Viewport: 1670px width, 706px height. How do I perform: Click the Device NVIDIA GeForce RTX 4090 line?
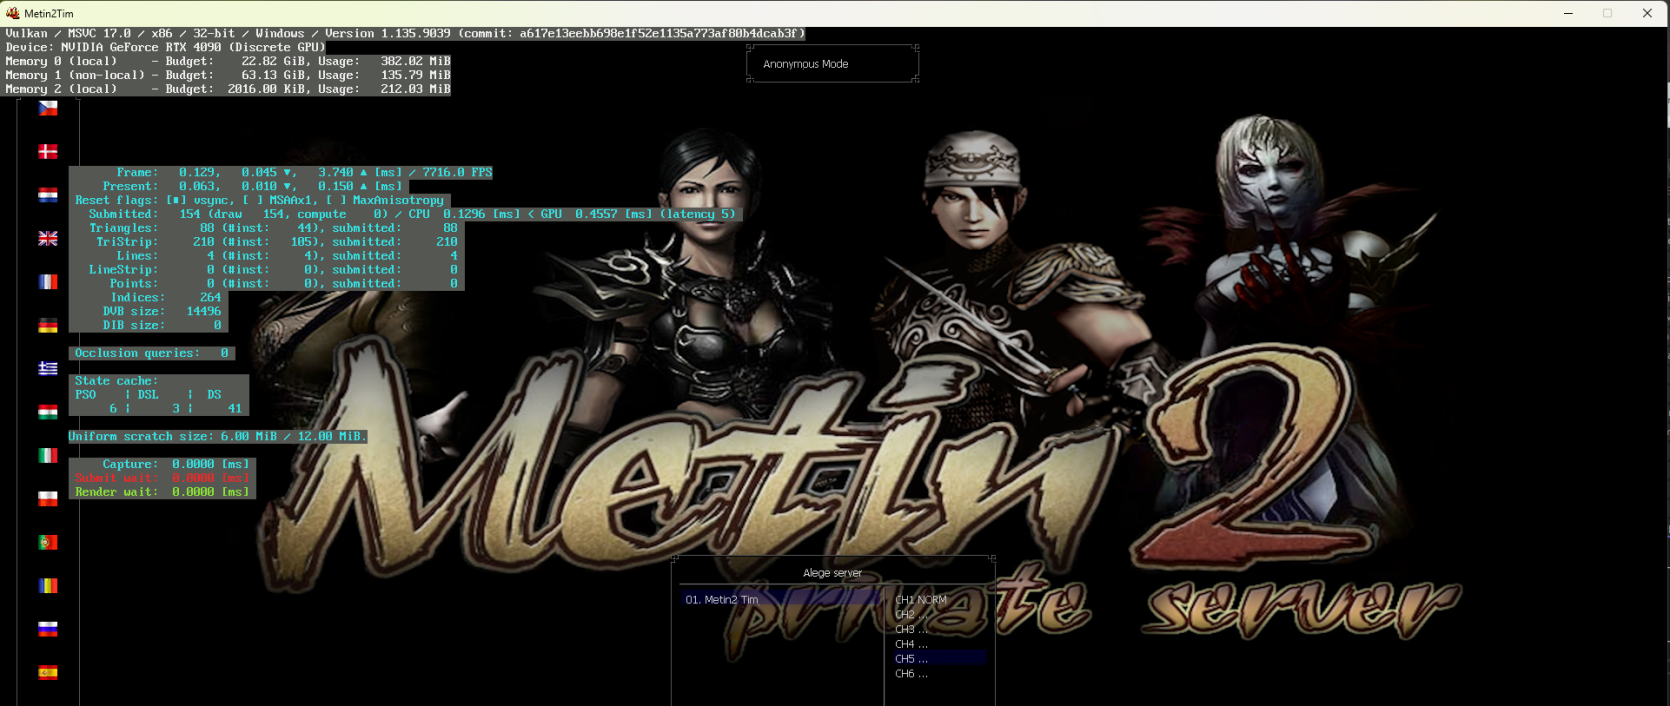click(165, 47)
